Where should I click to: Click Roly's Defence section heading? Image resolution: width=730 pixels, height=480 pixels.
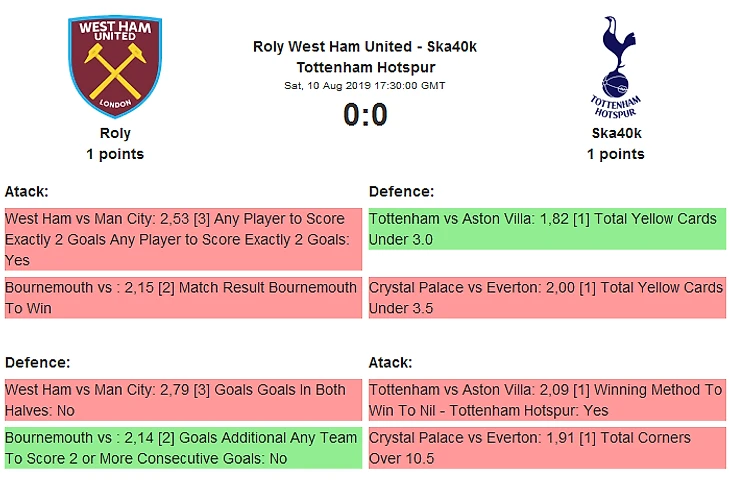[37, 362]
